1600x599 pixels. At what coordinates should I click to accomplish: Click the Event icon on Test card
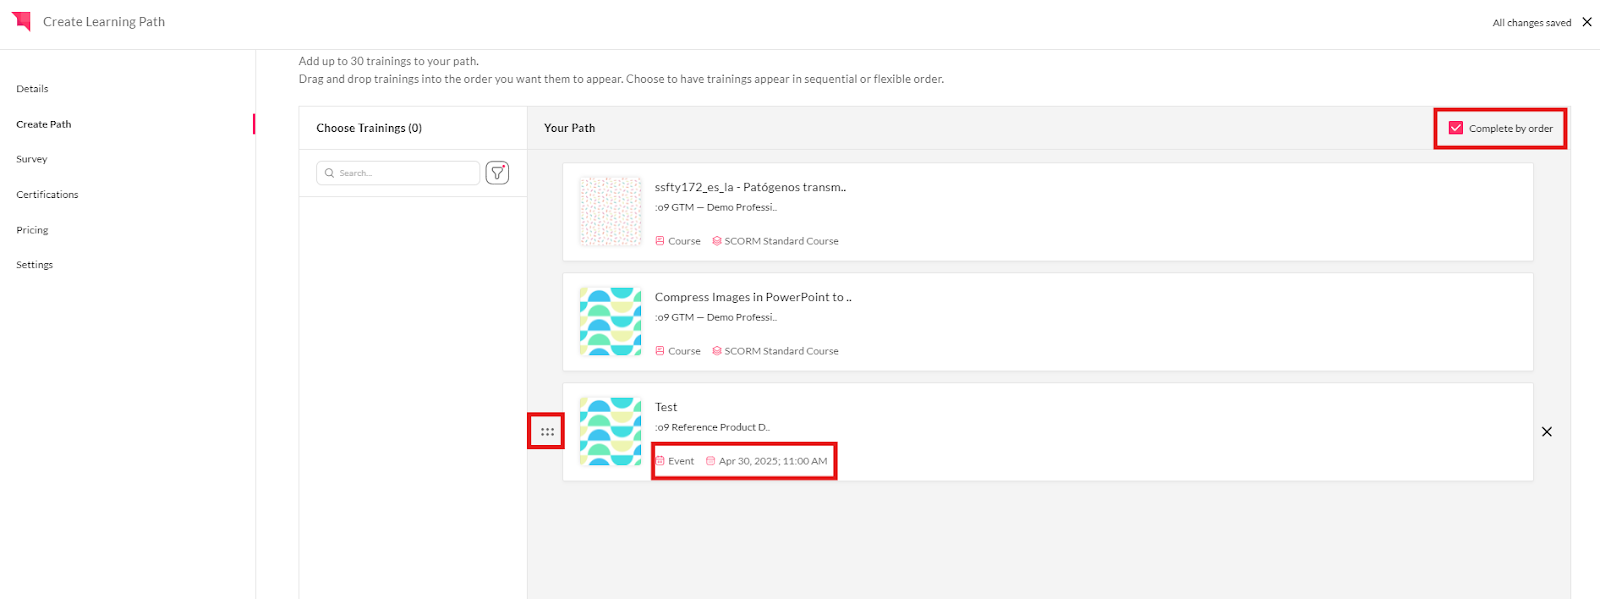click(x=660, y=461)
